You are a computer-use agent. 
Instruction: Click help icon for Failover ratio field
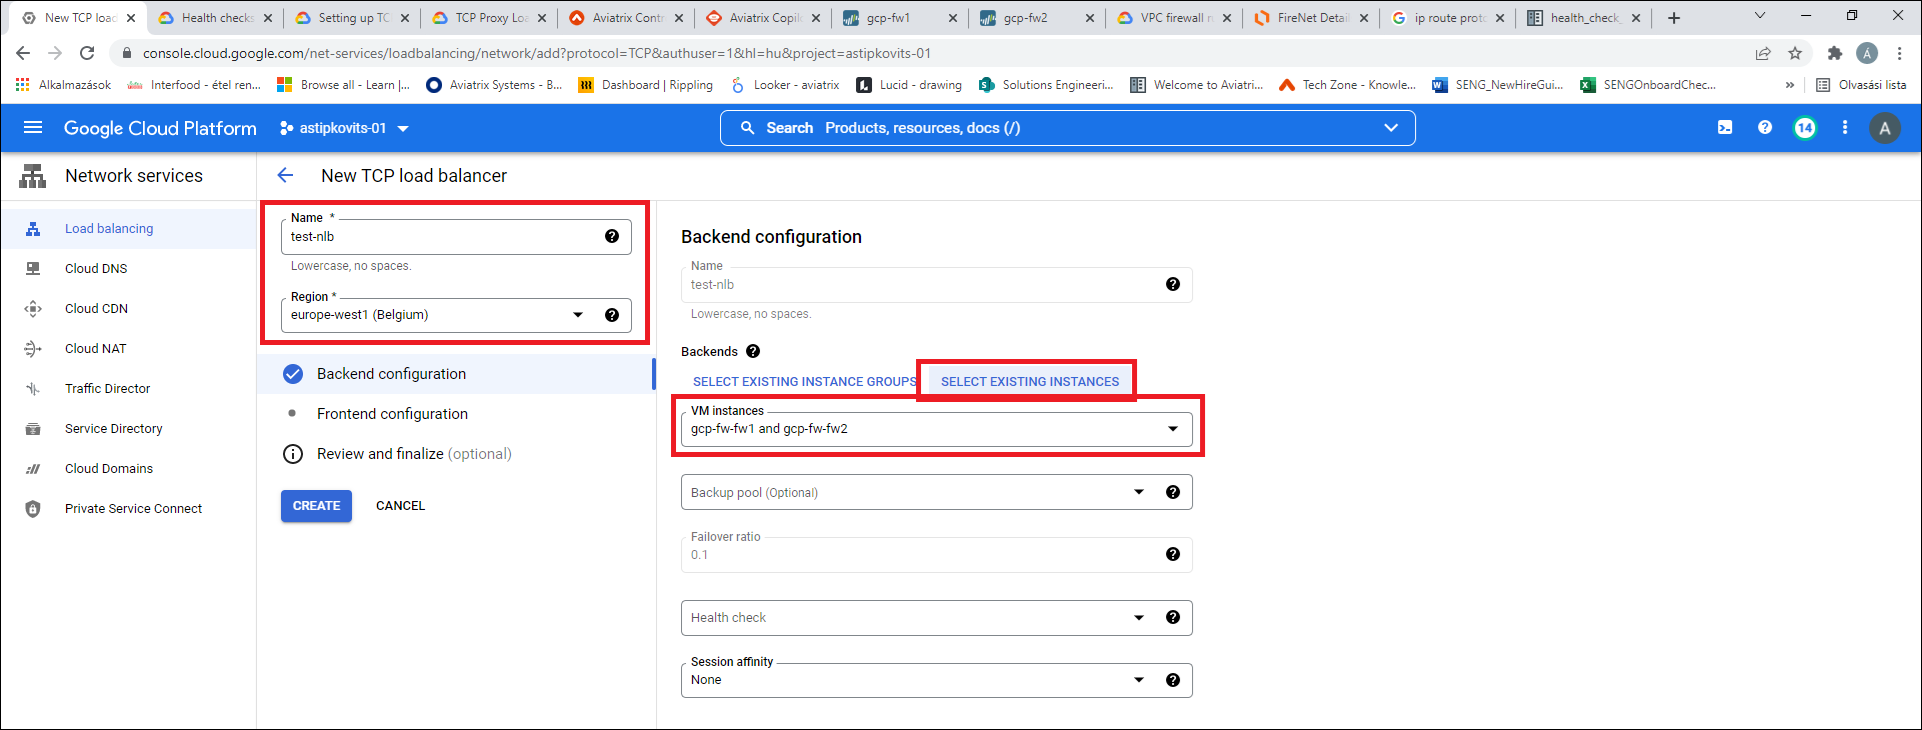point(1173,554)
